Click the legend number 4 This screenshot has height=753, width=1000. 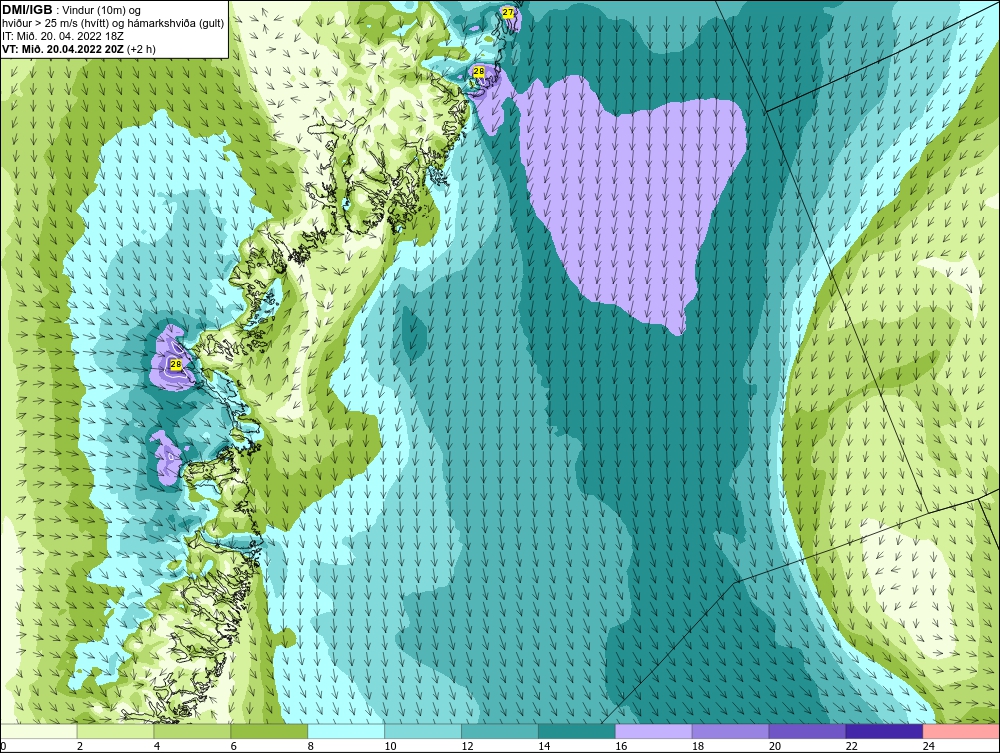point(157,746)
